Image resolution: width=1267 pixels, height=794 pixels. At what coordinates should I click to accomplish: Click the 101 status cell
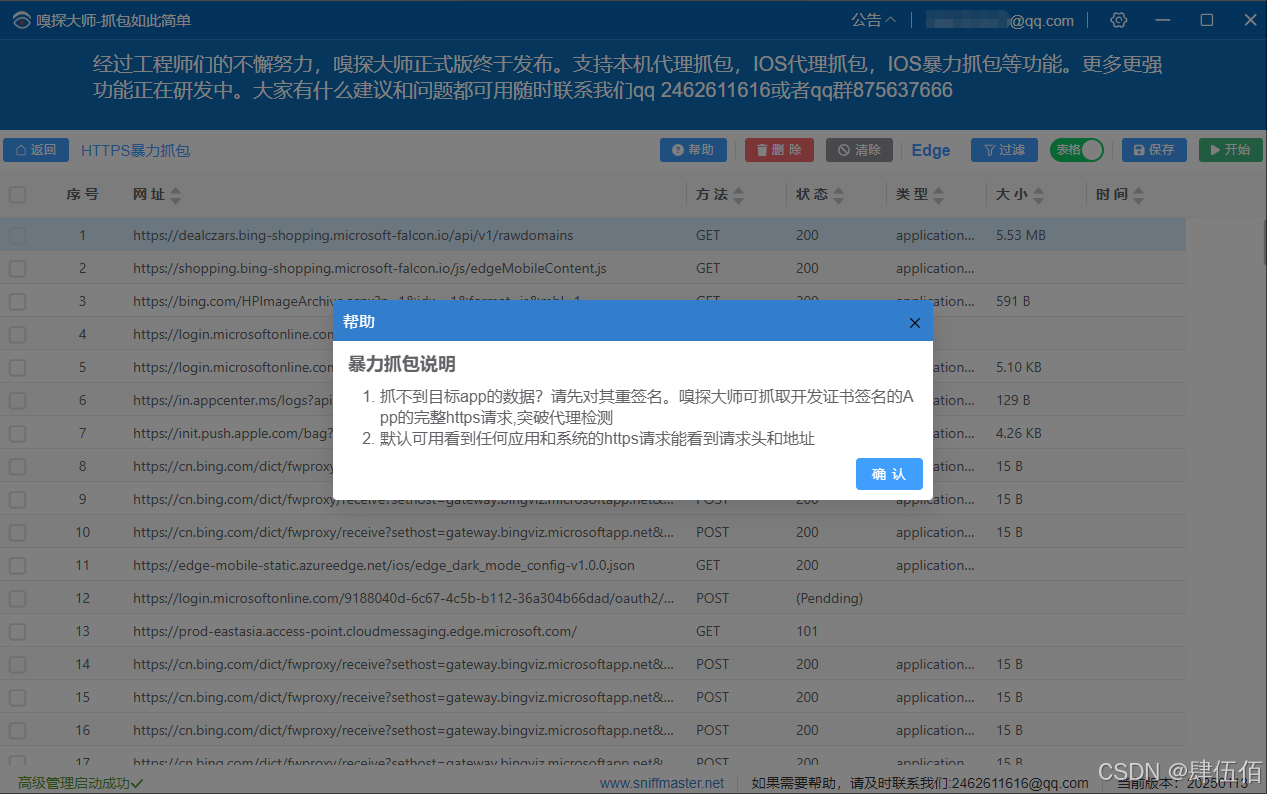tap(807, 632)
